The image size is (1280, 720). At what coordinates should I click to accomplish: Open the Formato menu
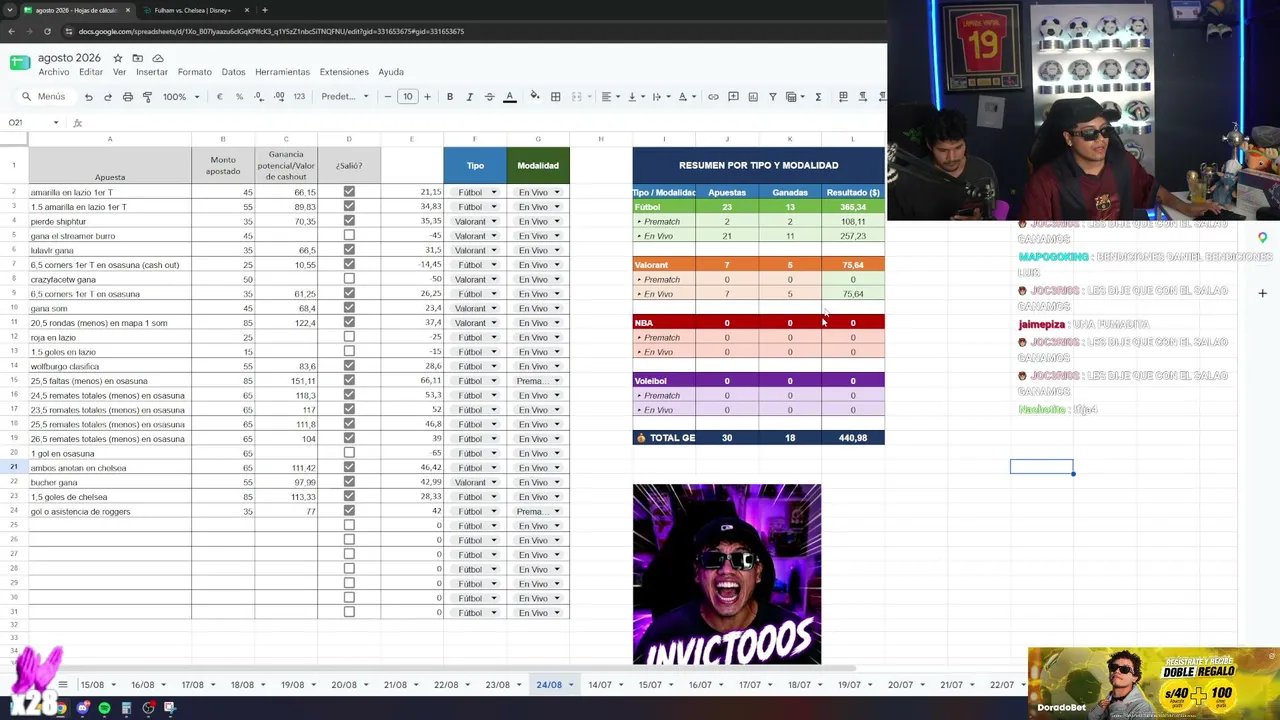(x=195, y=72)
